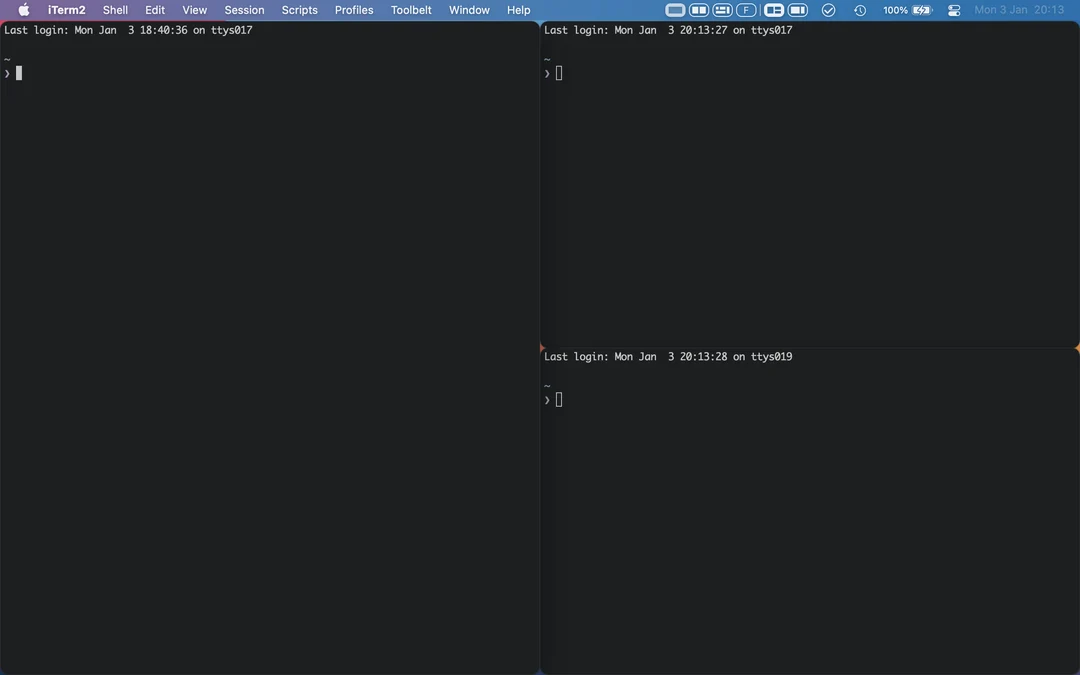Select the horizontal split layout icon
The width and height of the screenshot is (1080, 675).
coord(722,9)
